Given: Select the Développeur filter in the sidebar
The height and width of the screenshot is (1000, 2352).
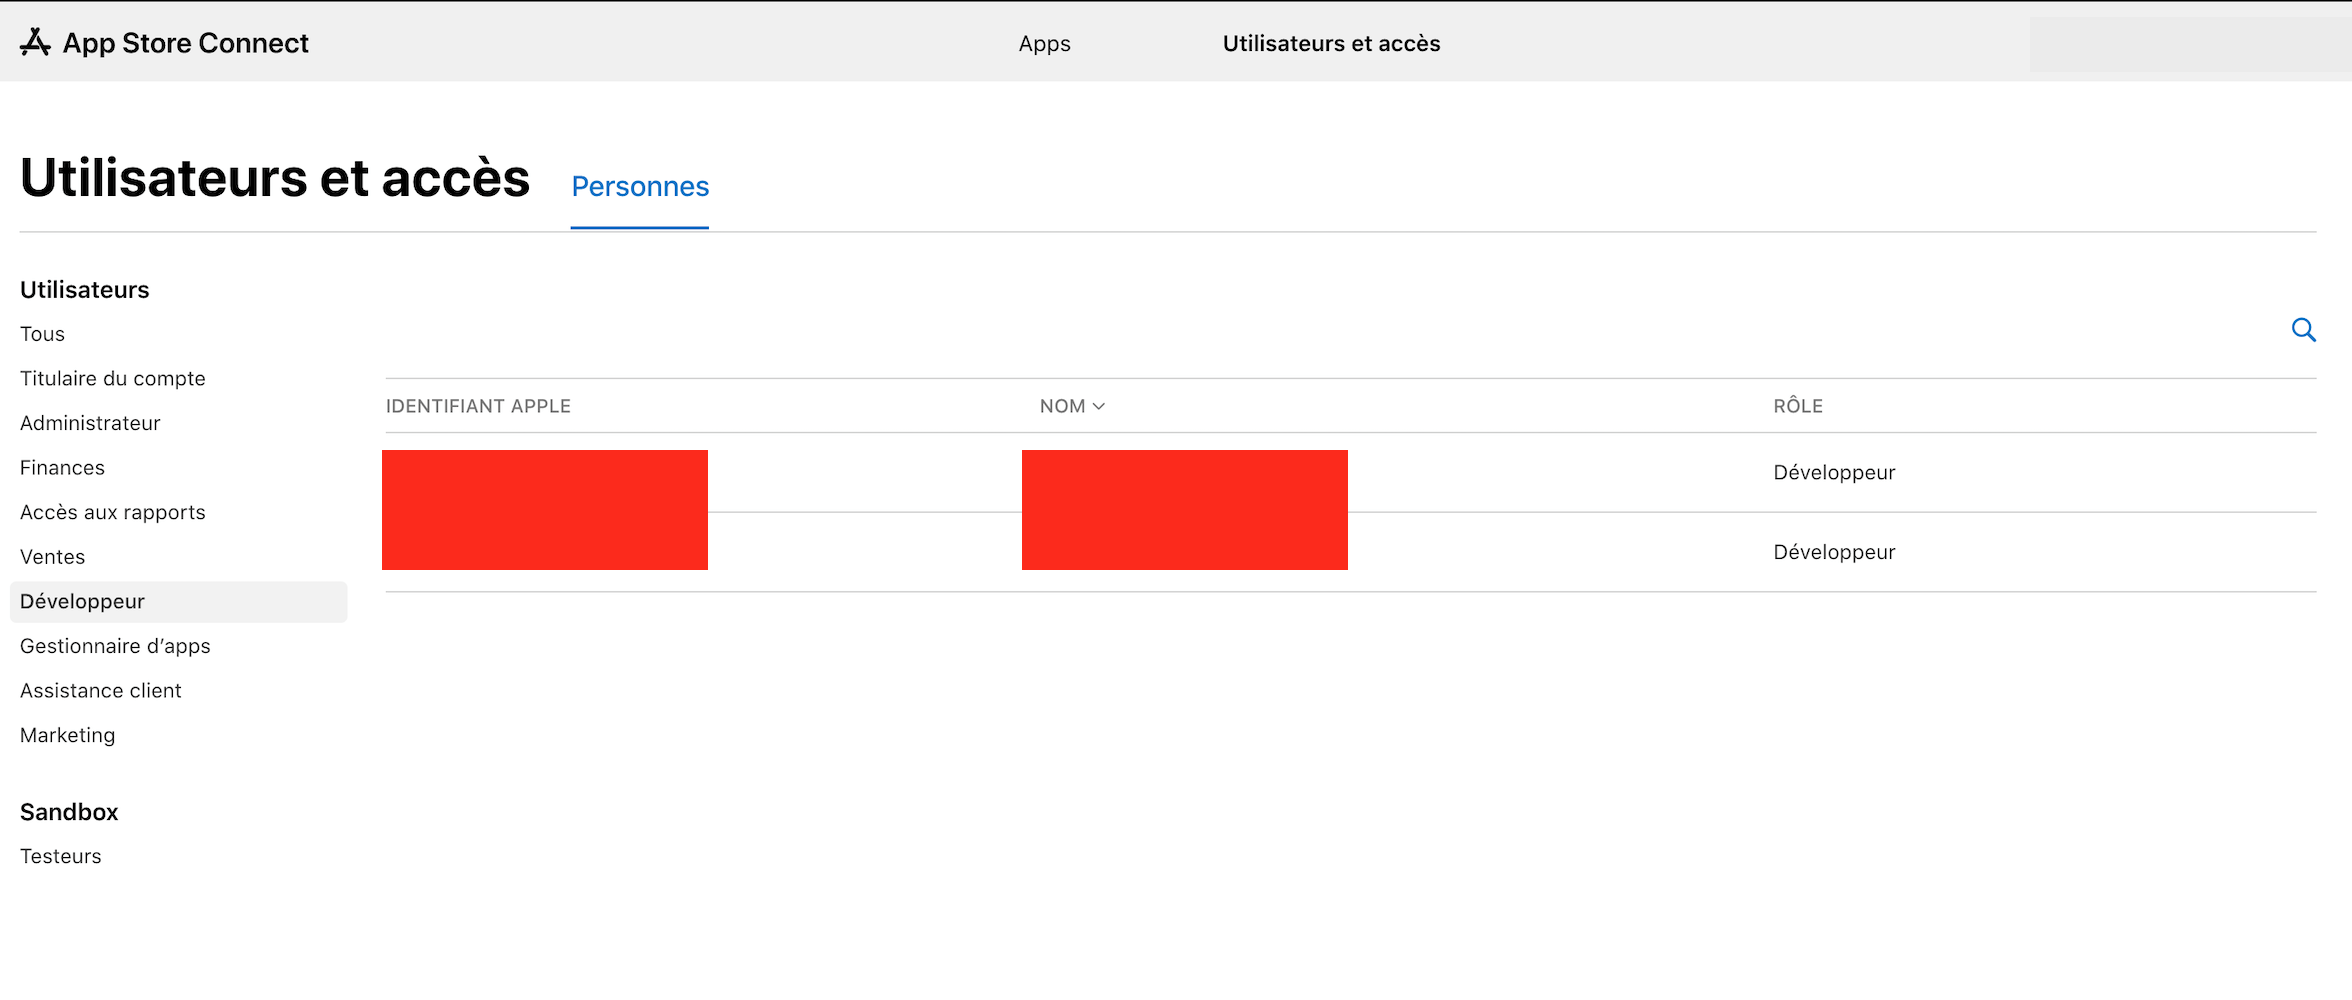Looking at the screenshot, I should pyautogui.click(x=179, y=602).
